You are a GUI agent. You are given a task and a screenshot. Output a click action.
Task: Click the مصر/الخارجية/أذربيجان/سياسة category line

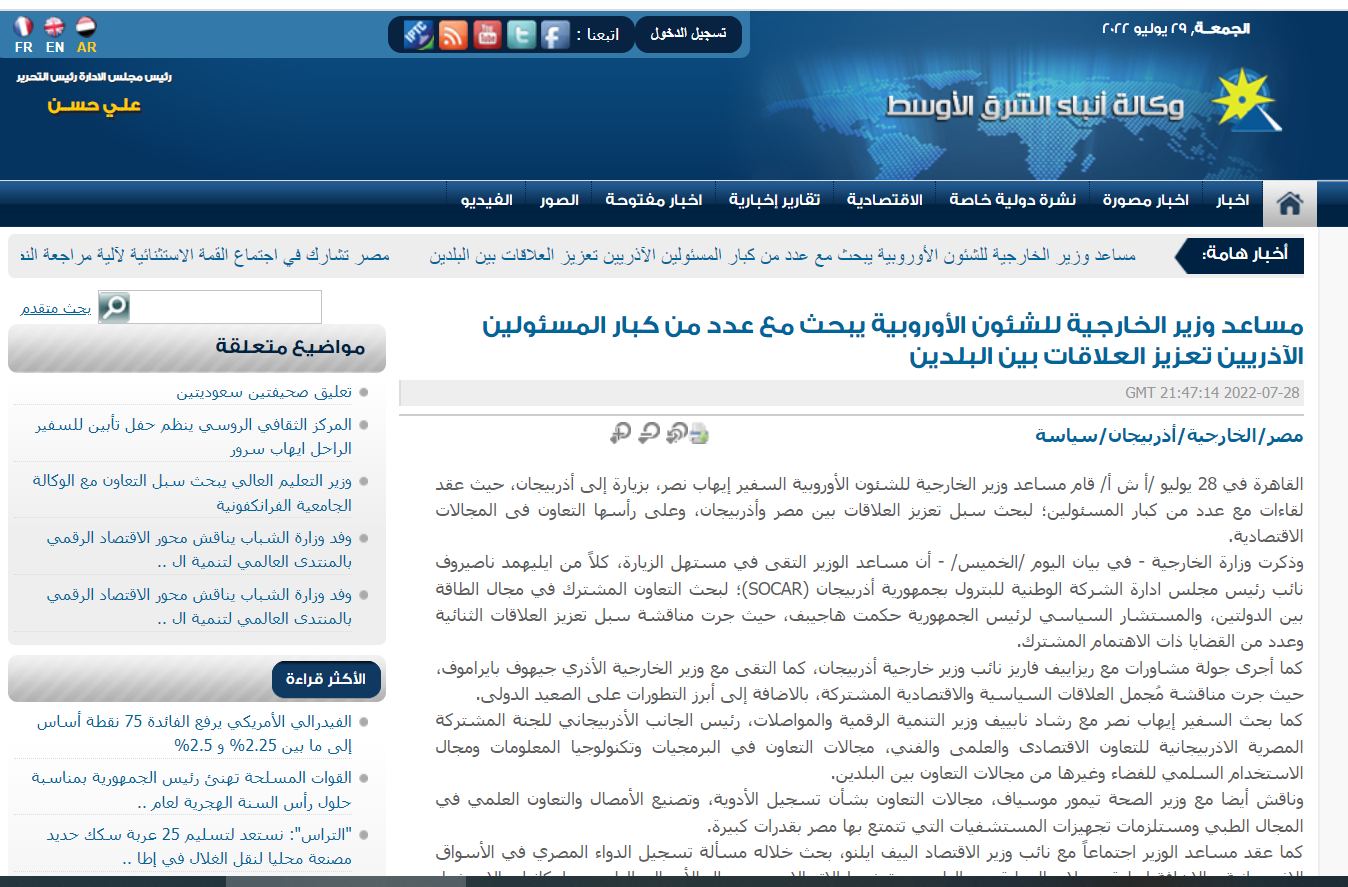(x=1169, y=436)
